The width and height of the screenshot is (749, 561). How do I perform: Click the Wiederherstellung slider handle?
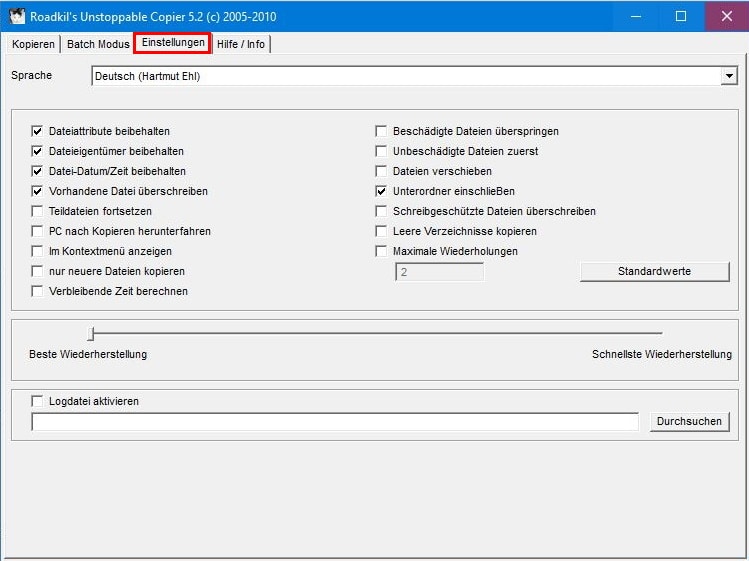point(92,334)
